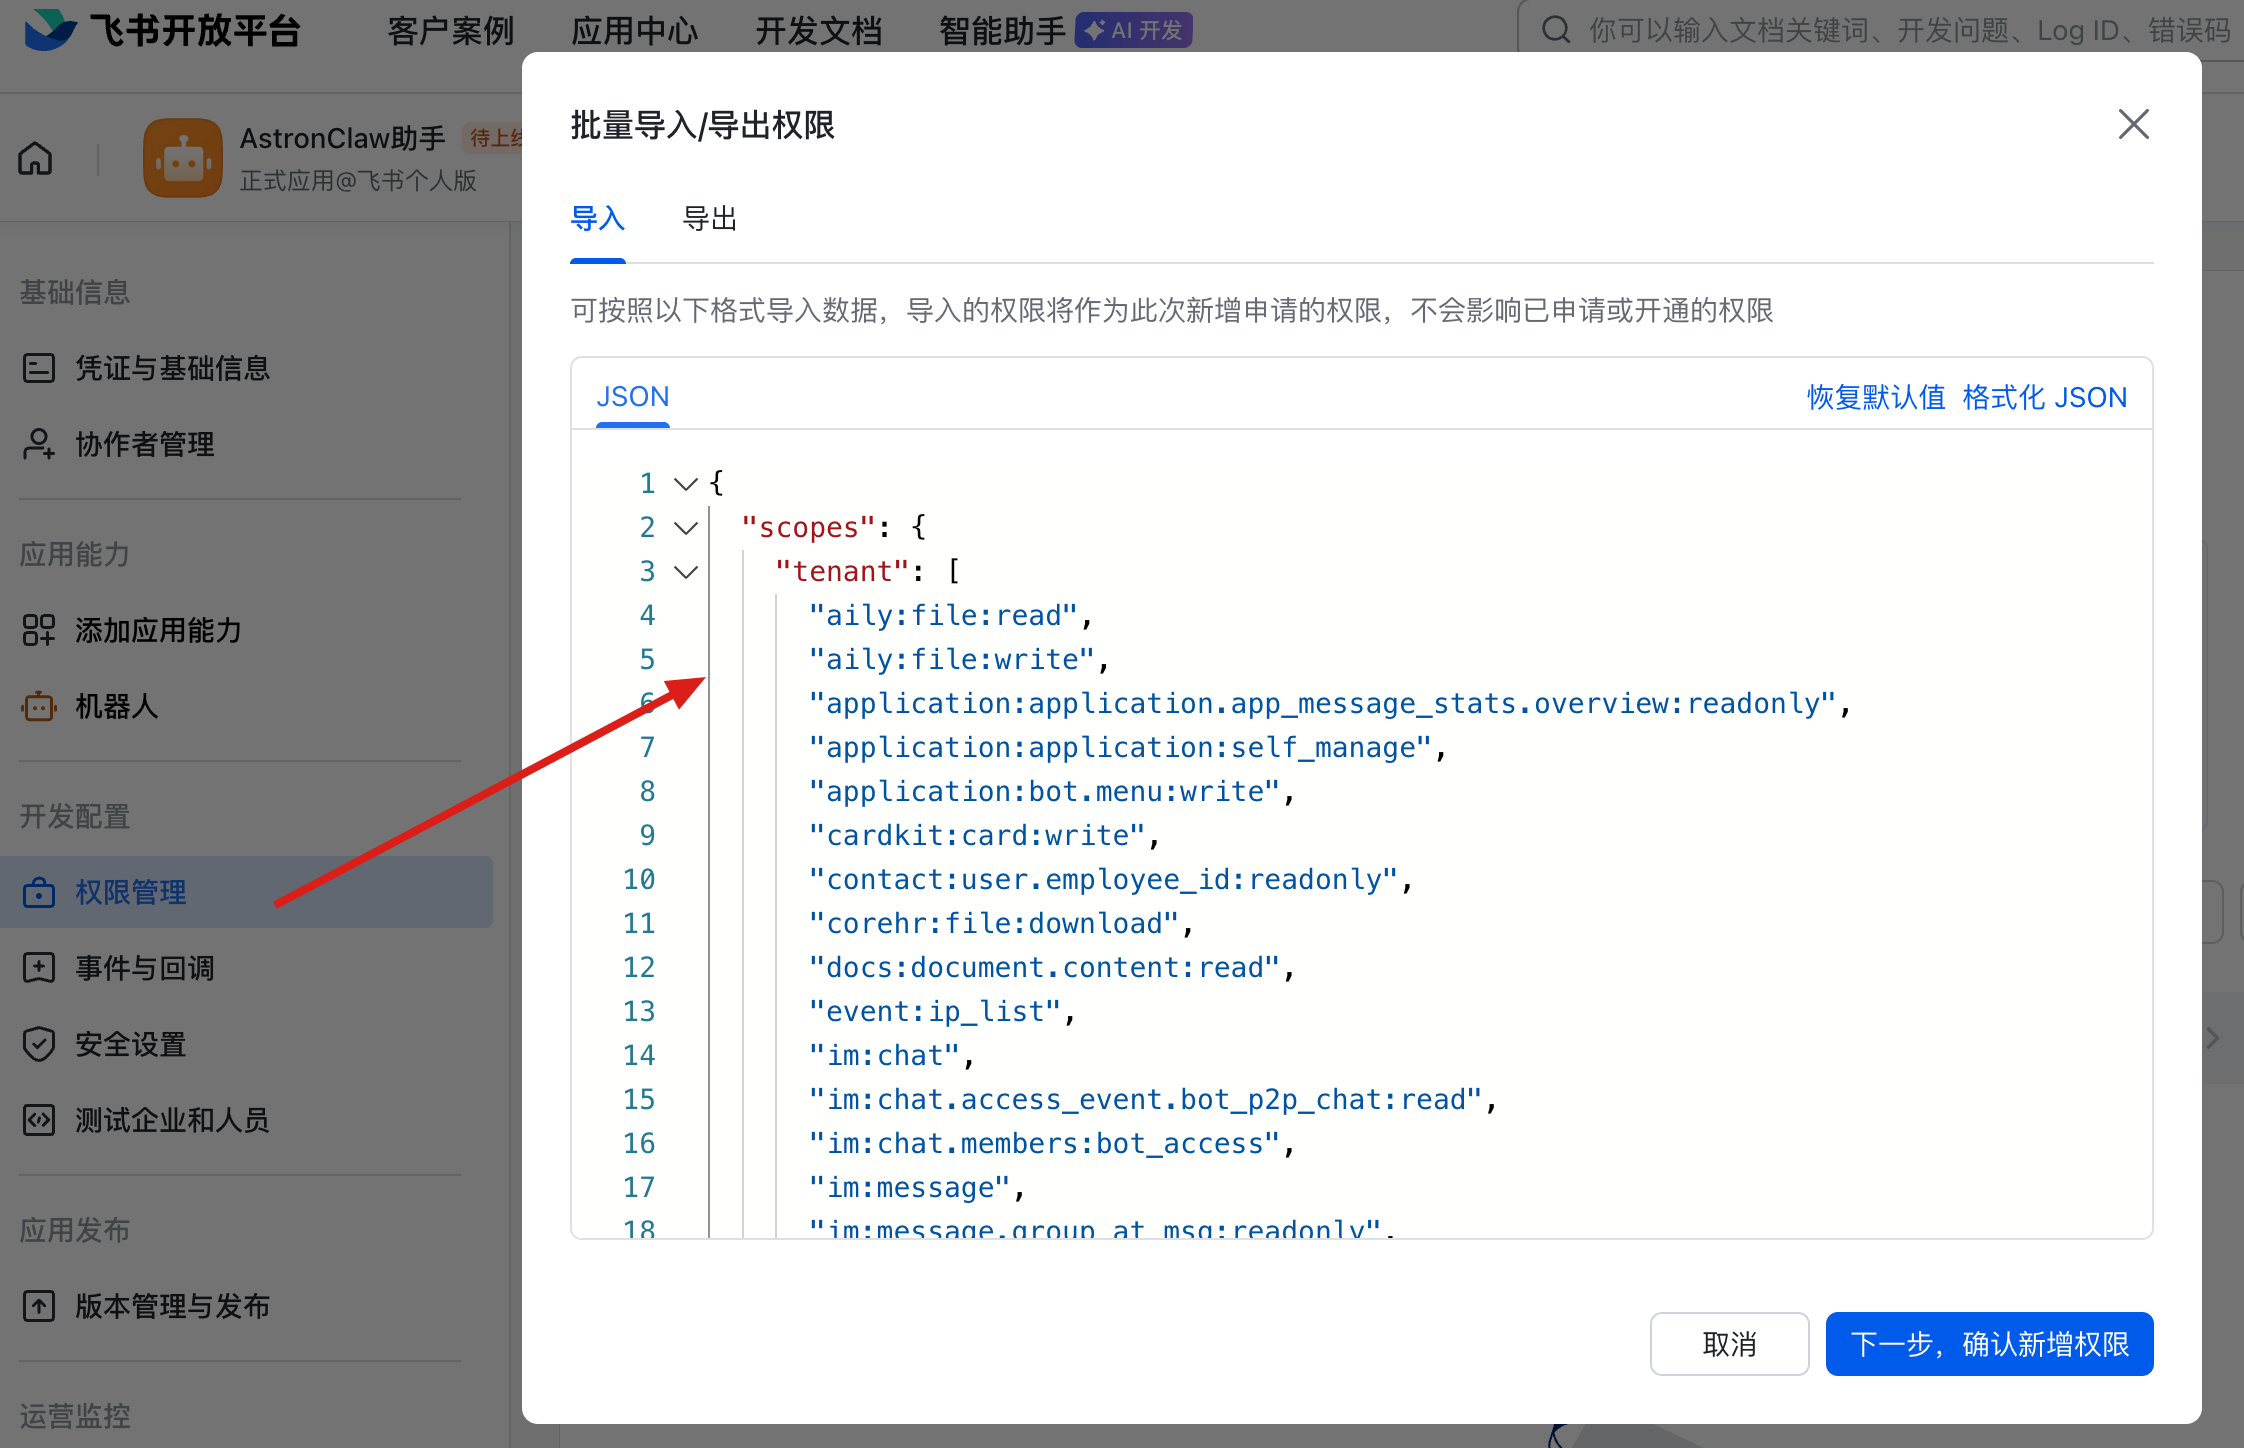Click the 安全设置 shield icon
Viewport: 2244px width, 1448px height.
tap(39, 1044)
